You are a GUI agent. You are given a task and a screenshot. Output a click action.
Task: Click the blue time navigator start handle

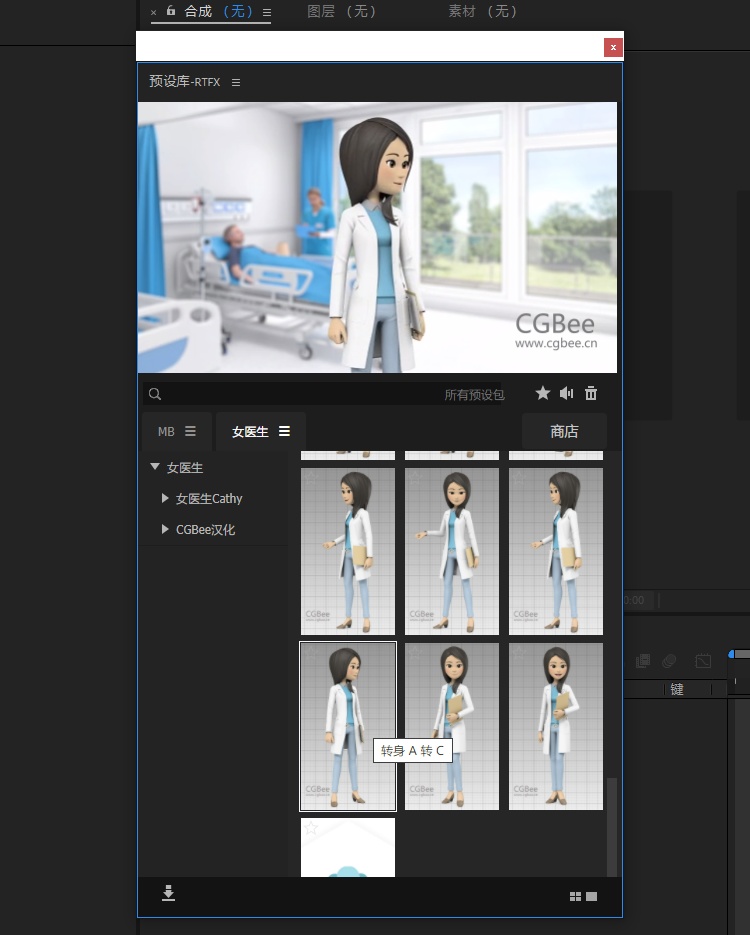[x=732, y=654]
